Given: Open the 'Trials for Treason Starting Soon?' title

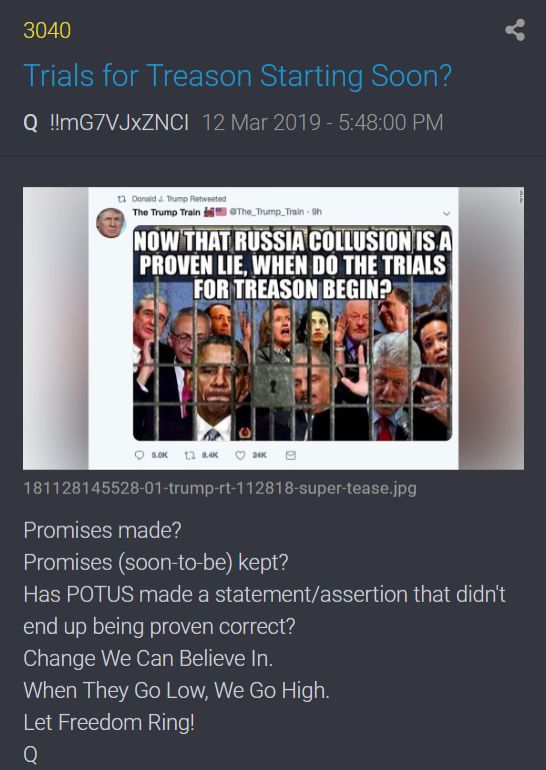Looking at the screenshot, I should (238, 76).
